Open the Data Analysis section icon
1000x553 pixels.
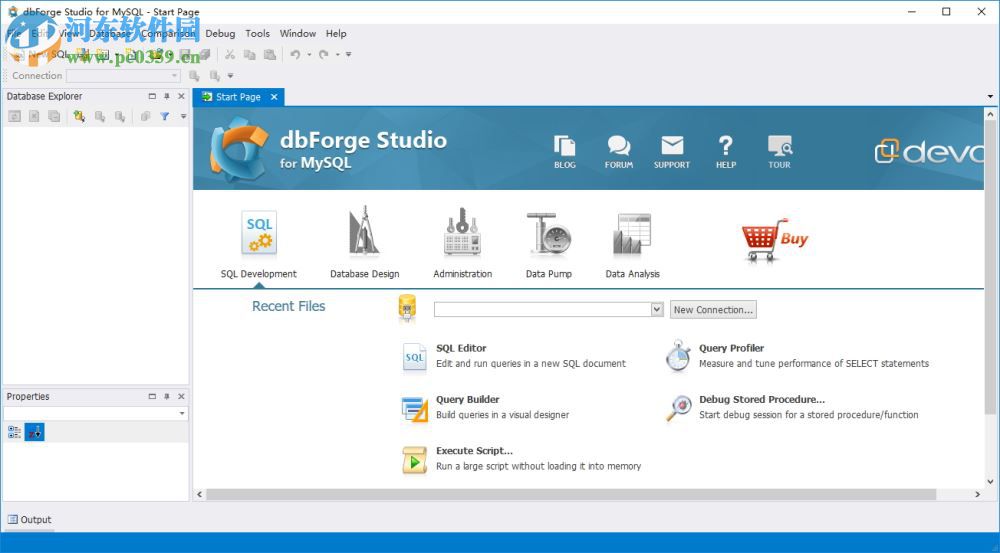point(632,233)
